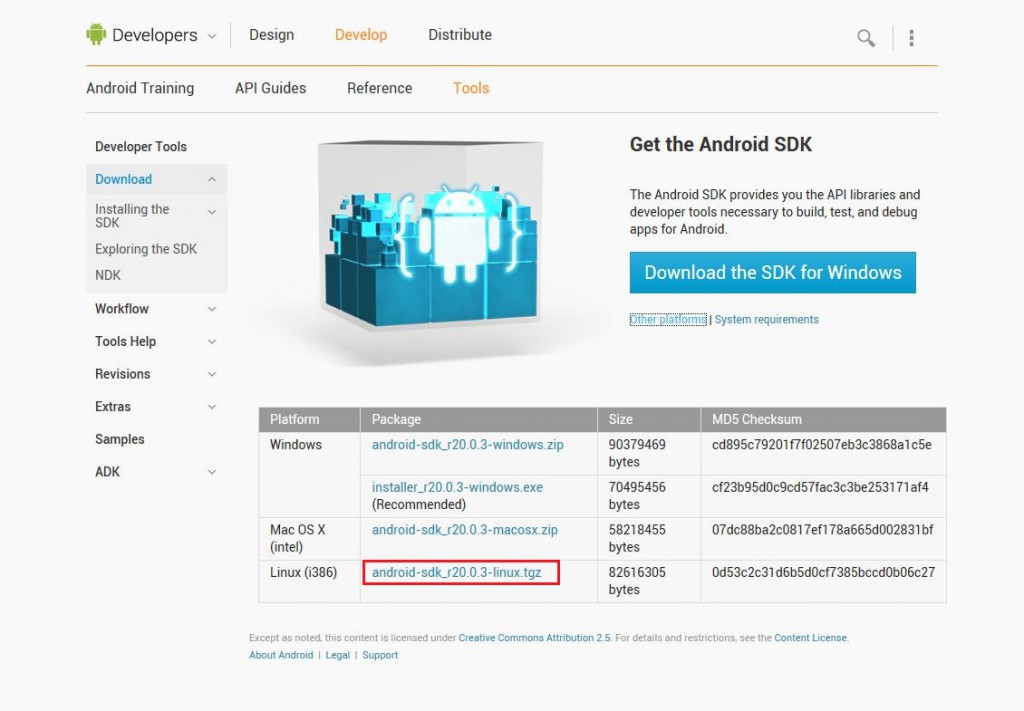This screenshot has height=711, width=1024.
Task: Go to the Design section
Action: click(272, 35)
